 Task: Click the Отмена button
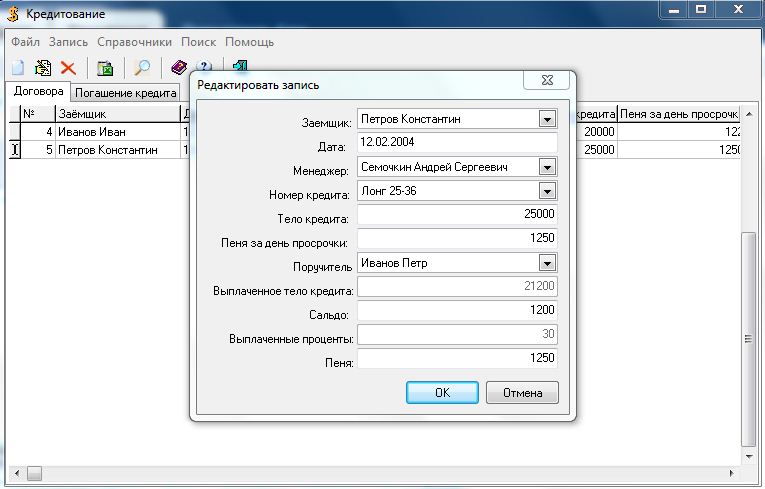pos(523,393)
